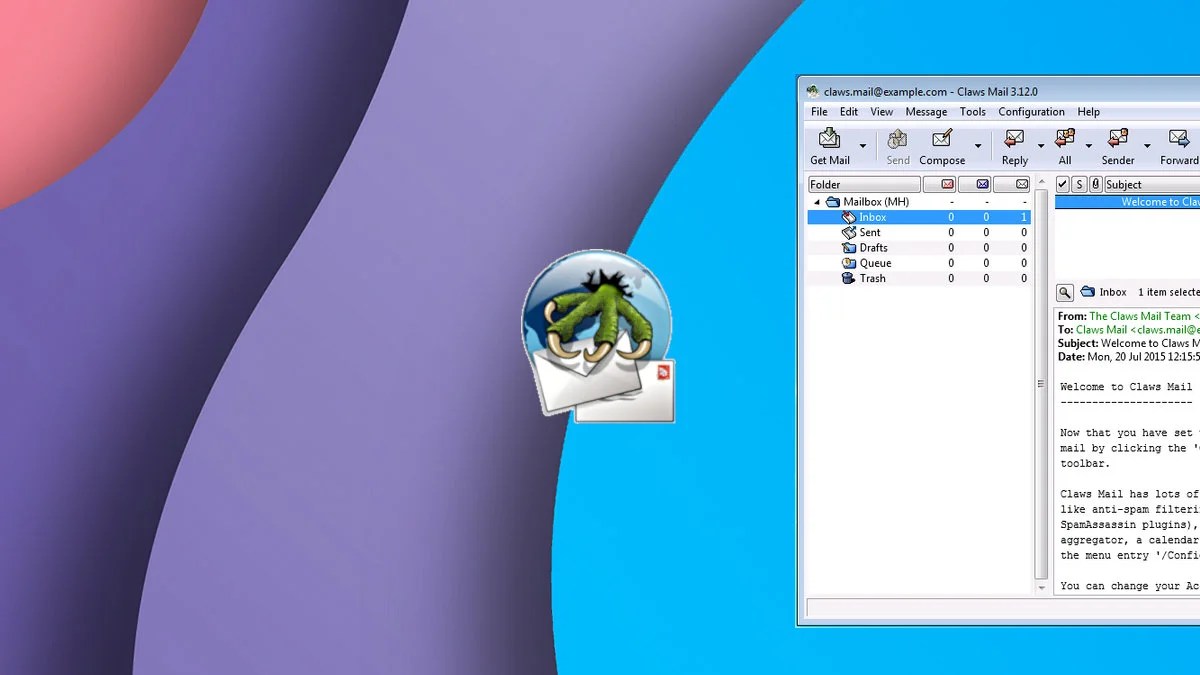Open the reply All dropdown arrow
Viewport: 1200px width, 675px height.
(1089, 146)
